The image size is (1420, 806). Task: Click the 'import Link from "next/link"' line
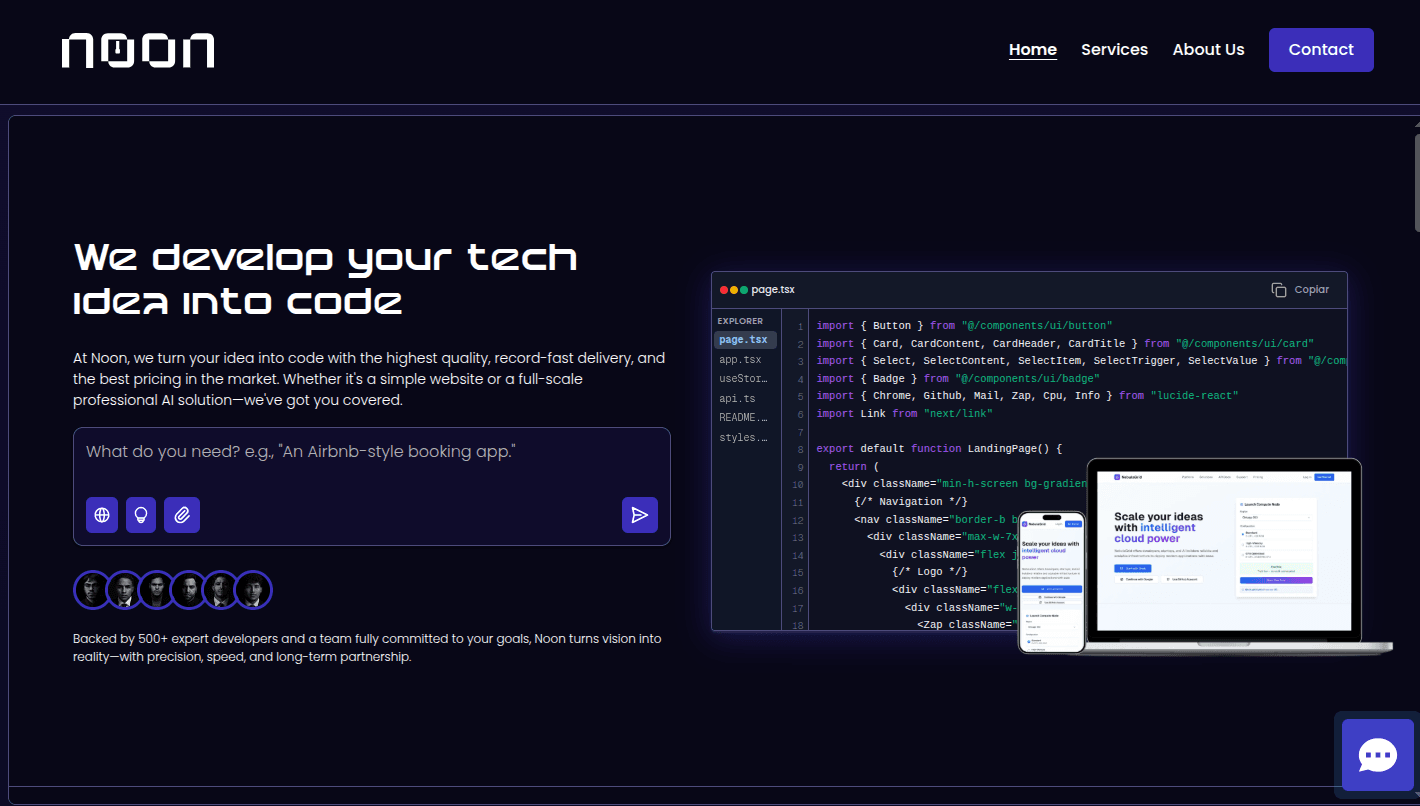pyautogui.click(x=904, y=413)
